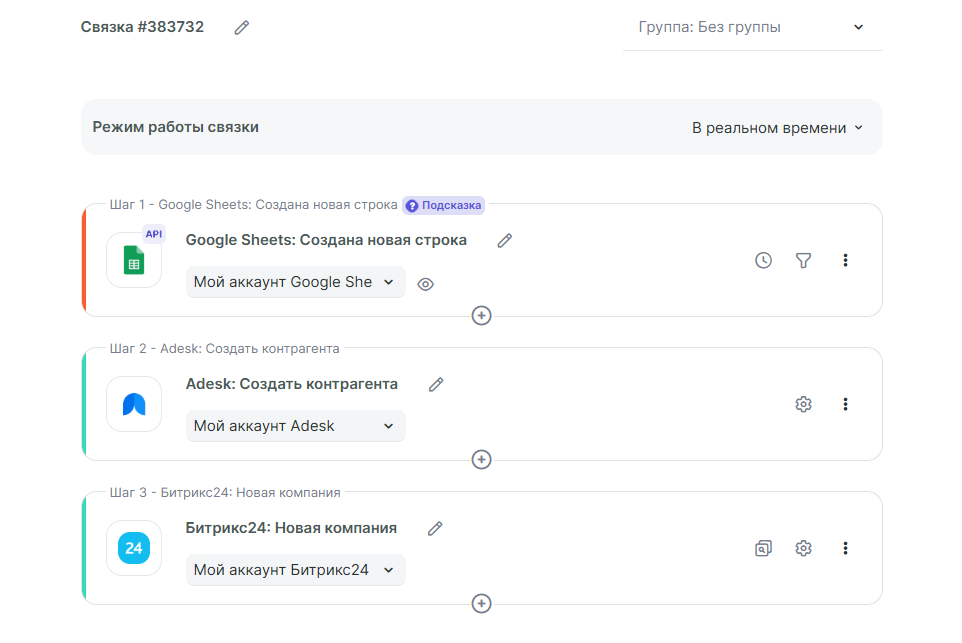Image resolution: width=962 pixels, height=643 pixels.
Task: Click the Adesk app icon
Action: [134, 404]
